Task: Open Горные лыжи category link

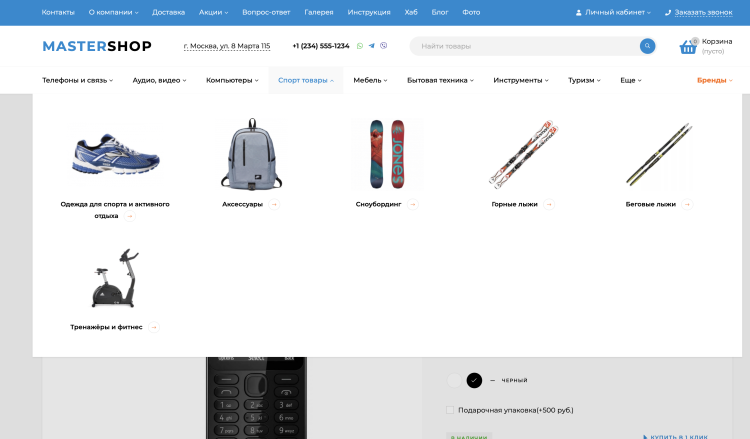Action: point(515,204)
